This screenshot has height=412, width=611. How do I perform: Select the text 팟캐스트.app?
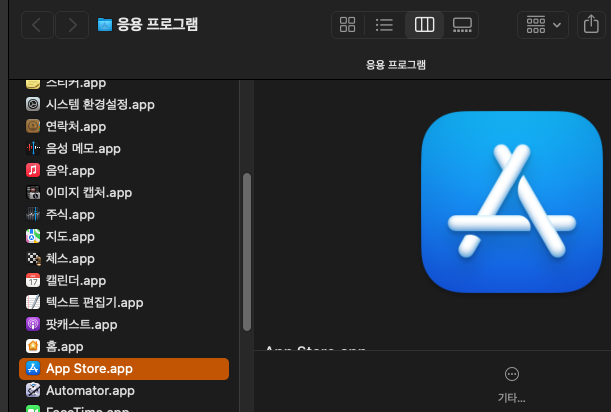coord(81,325)
